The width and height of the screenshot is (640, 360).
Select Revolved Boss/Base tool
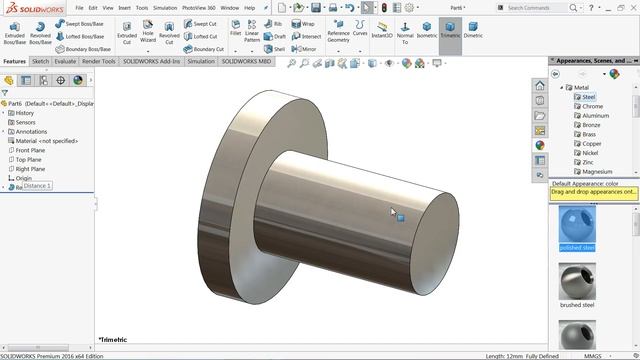coord(40,33)
